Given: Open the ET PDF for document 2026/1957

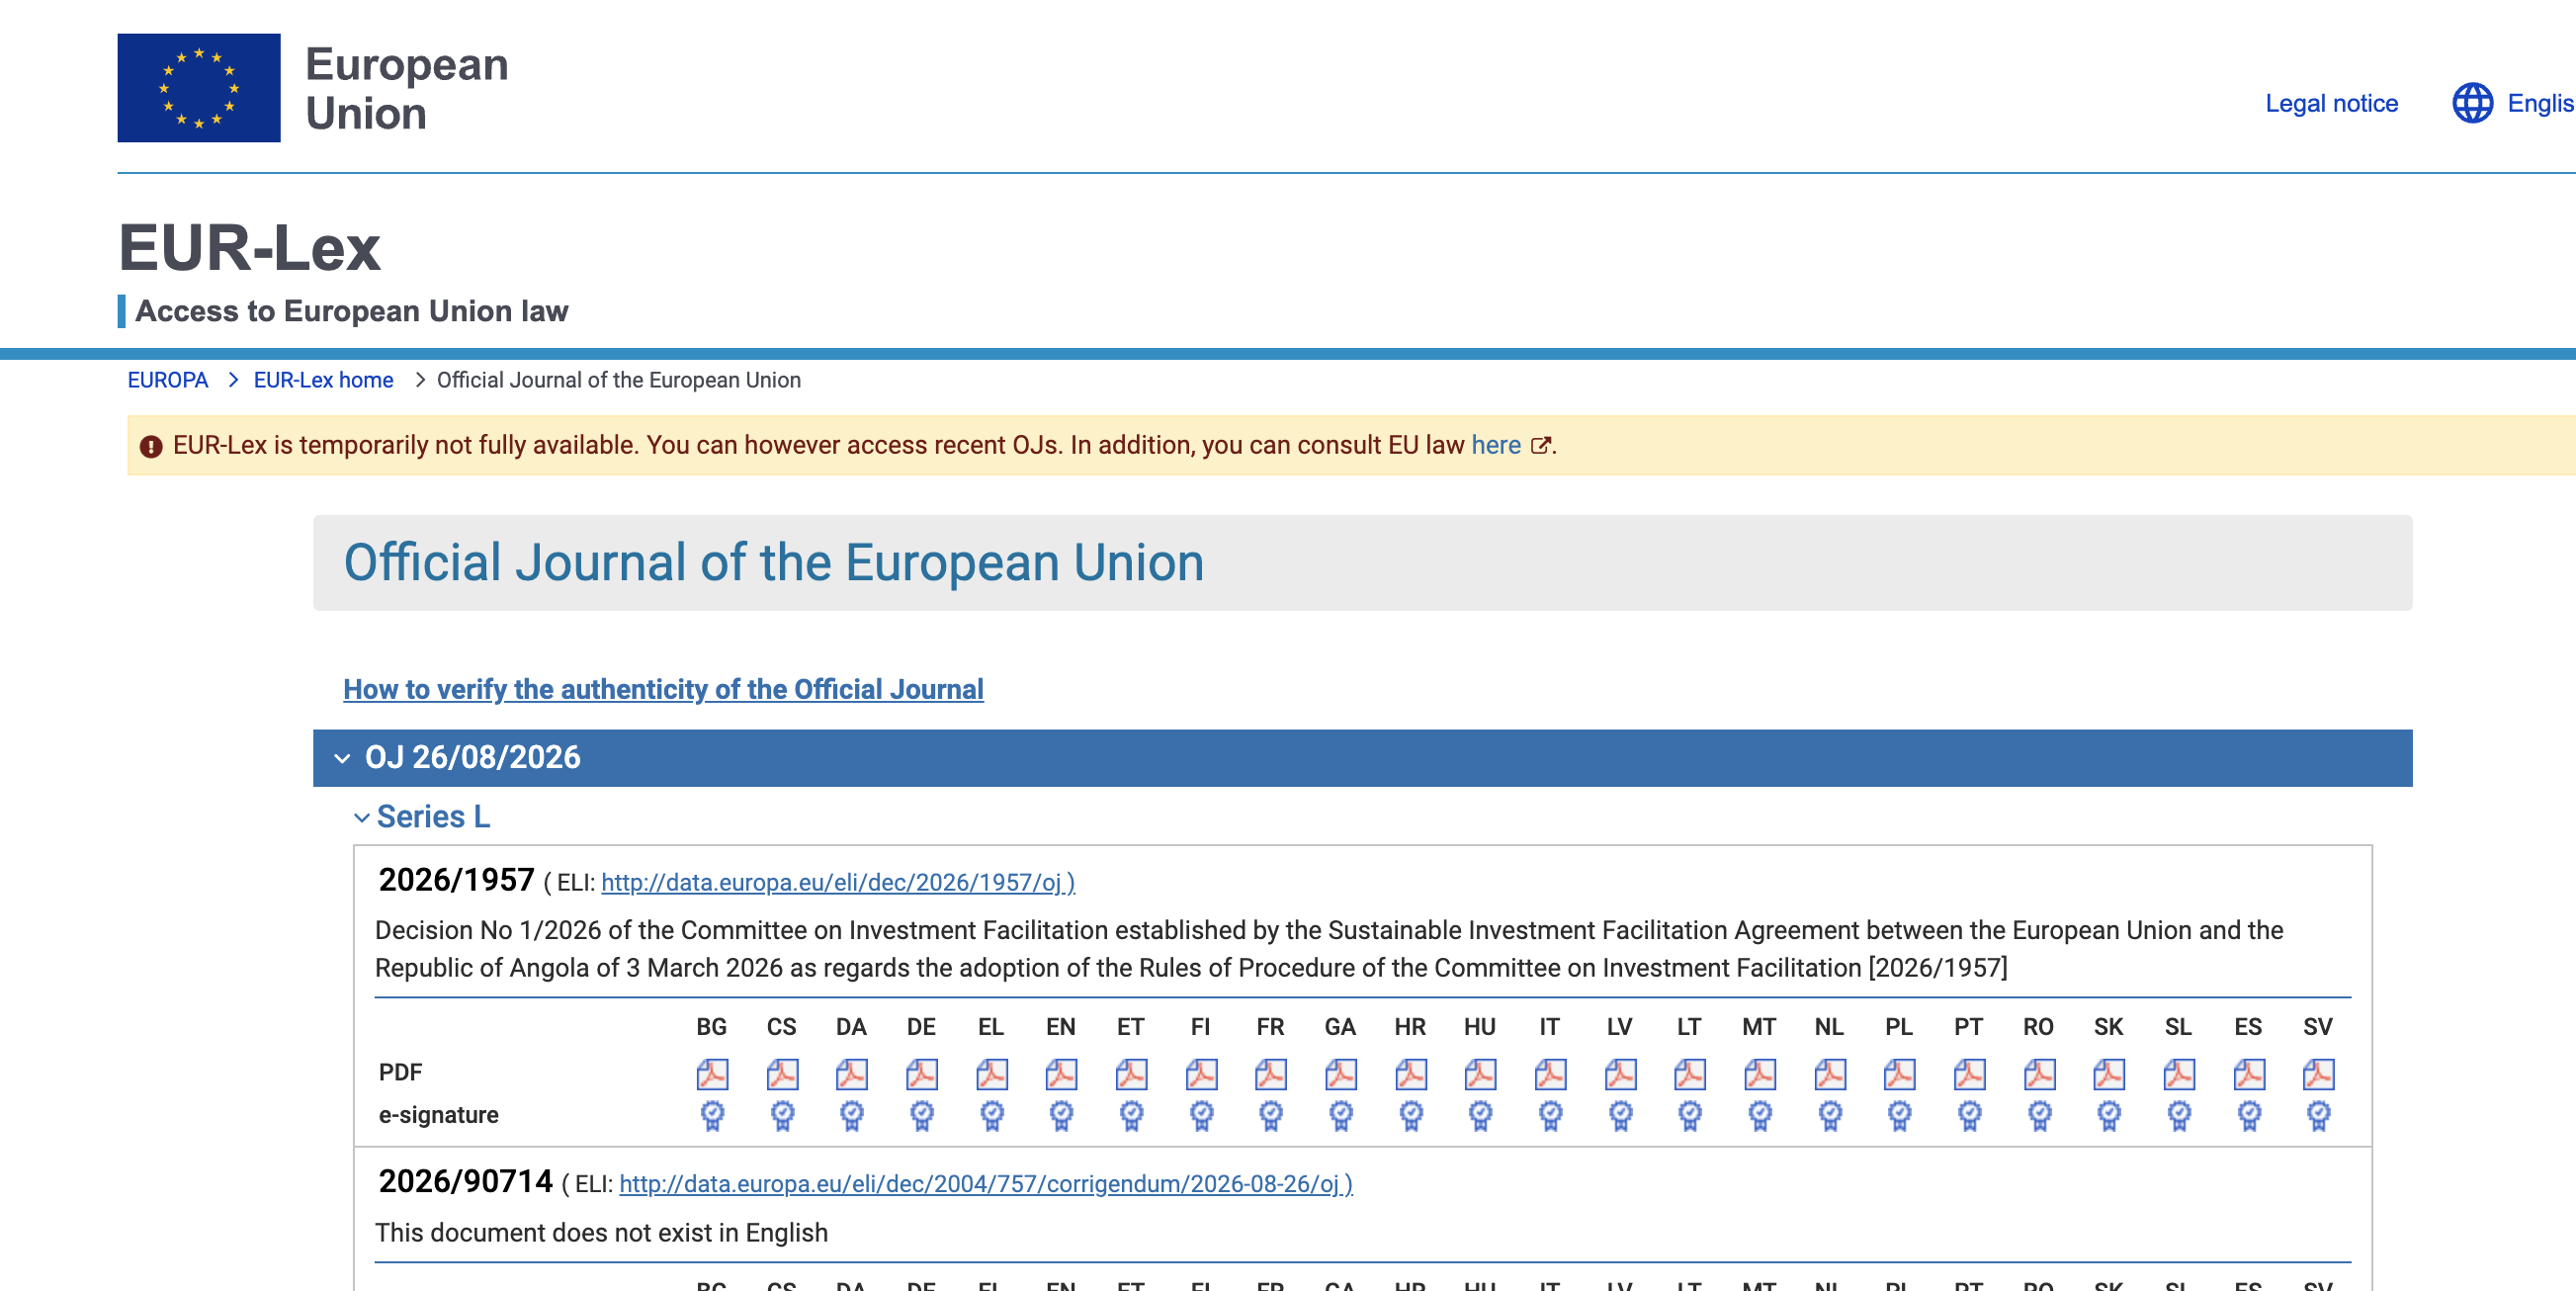Looking at the screenshot, I should (1131, 1074).
